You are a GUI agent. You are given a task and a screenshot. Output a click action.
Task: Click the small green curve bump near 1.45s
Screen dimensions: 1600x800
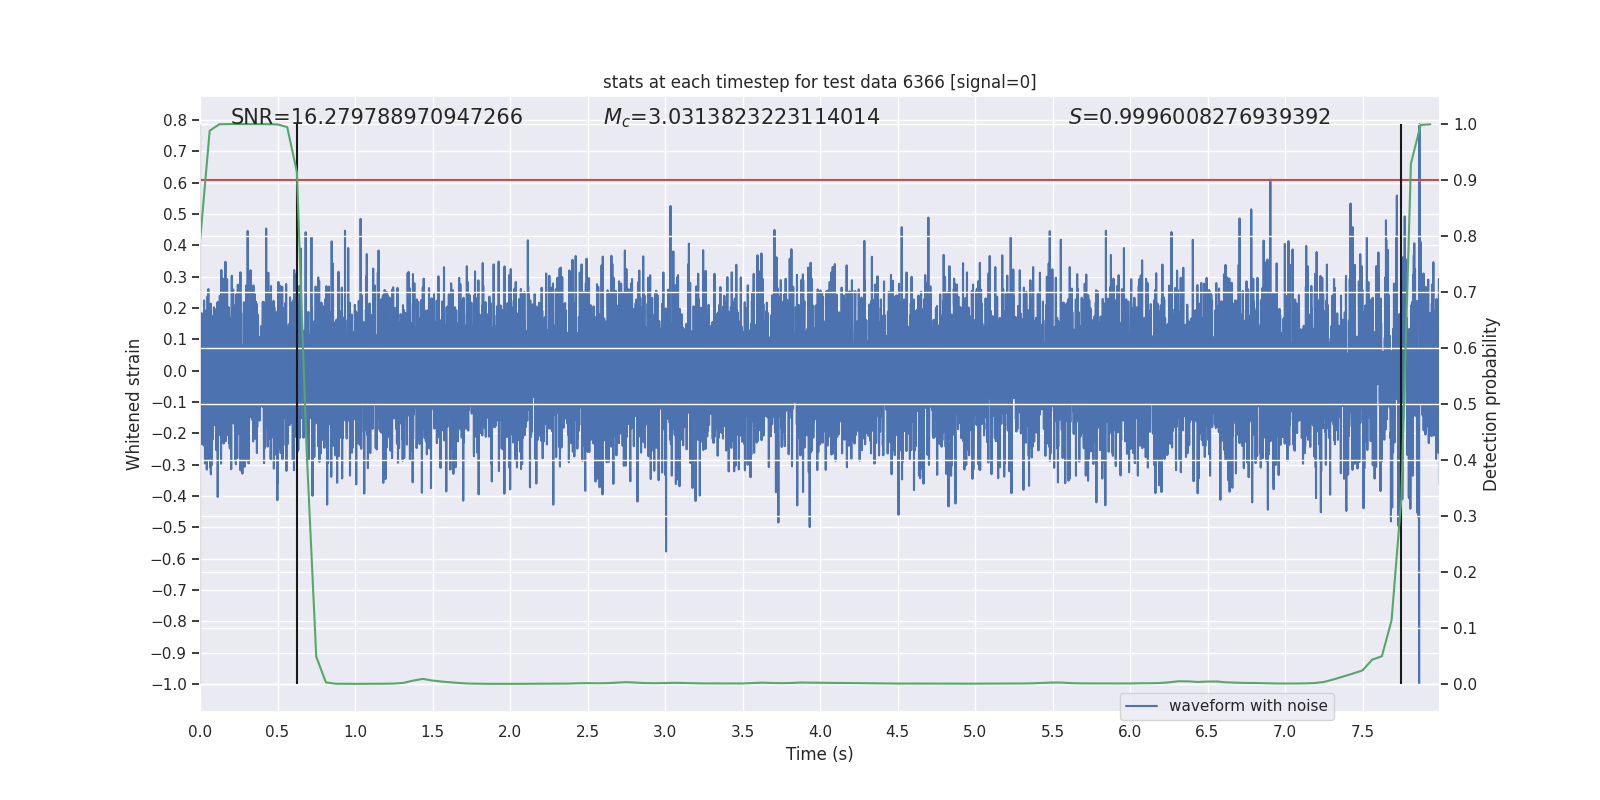(x=424, y=679)
